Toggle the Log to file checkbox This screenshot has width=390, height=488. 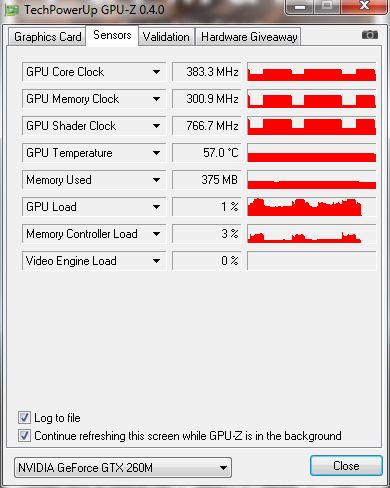pos(24,417)
